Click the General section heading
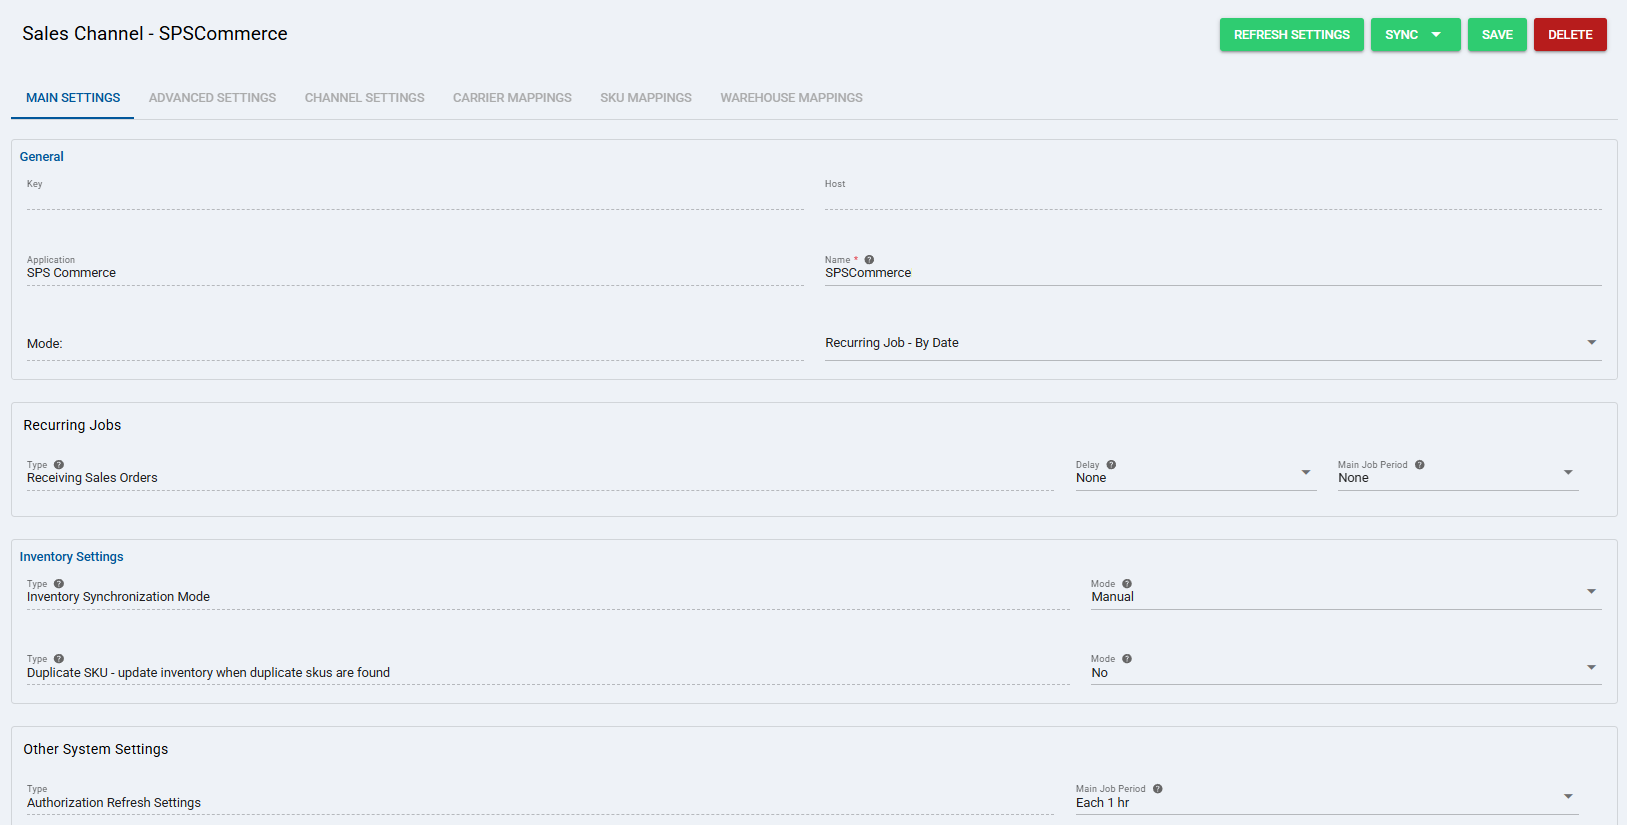Screen dimensions: 1627x825 tap(42, 157)
